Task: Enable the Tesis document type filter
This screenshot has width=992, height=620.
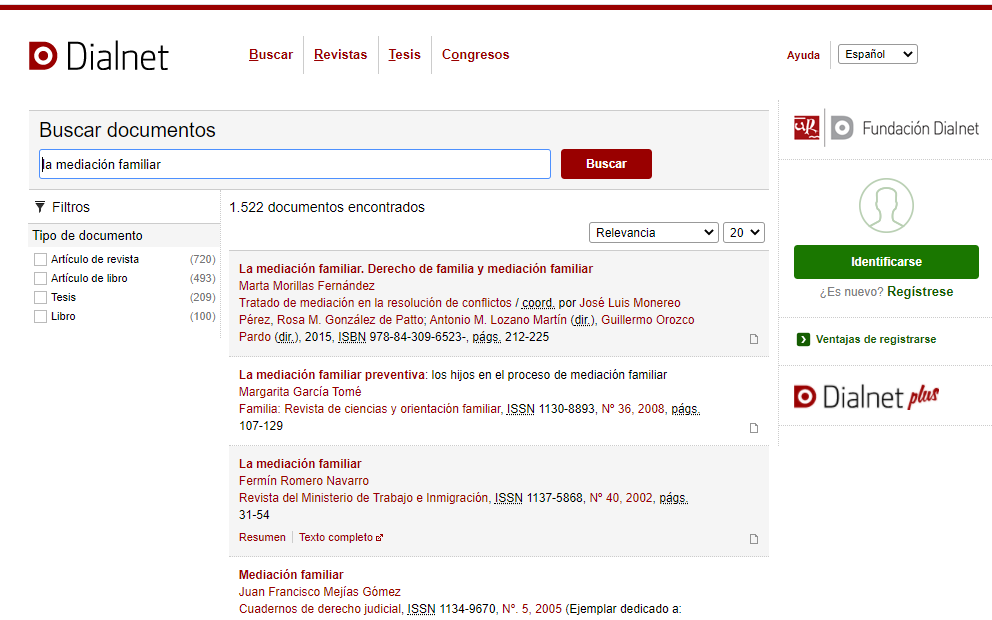Action: click(41, 297)
